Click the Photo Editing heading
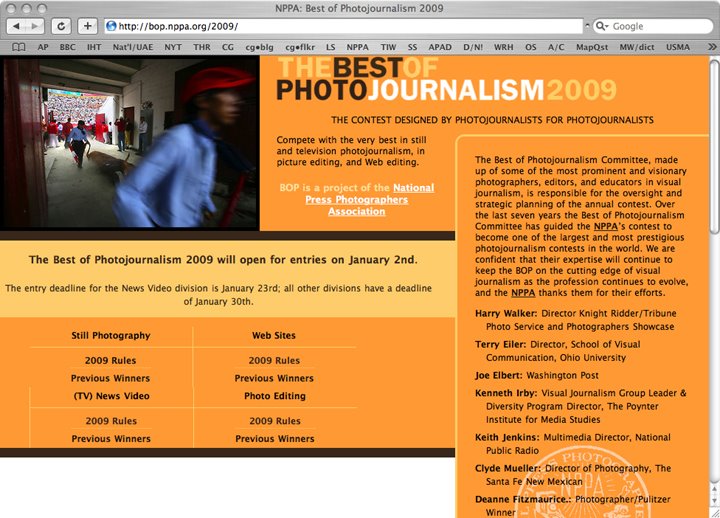This screenshot has width=720, height=518. (x=275, y=396)
